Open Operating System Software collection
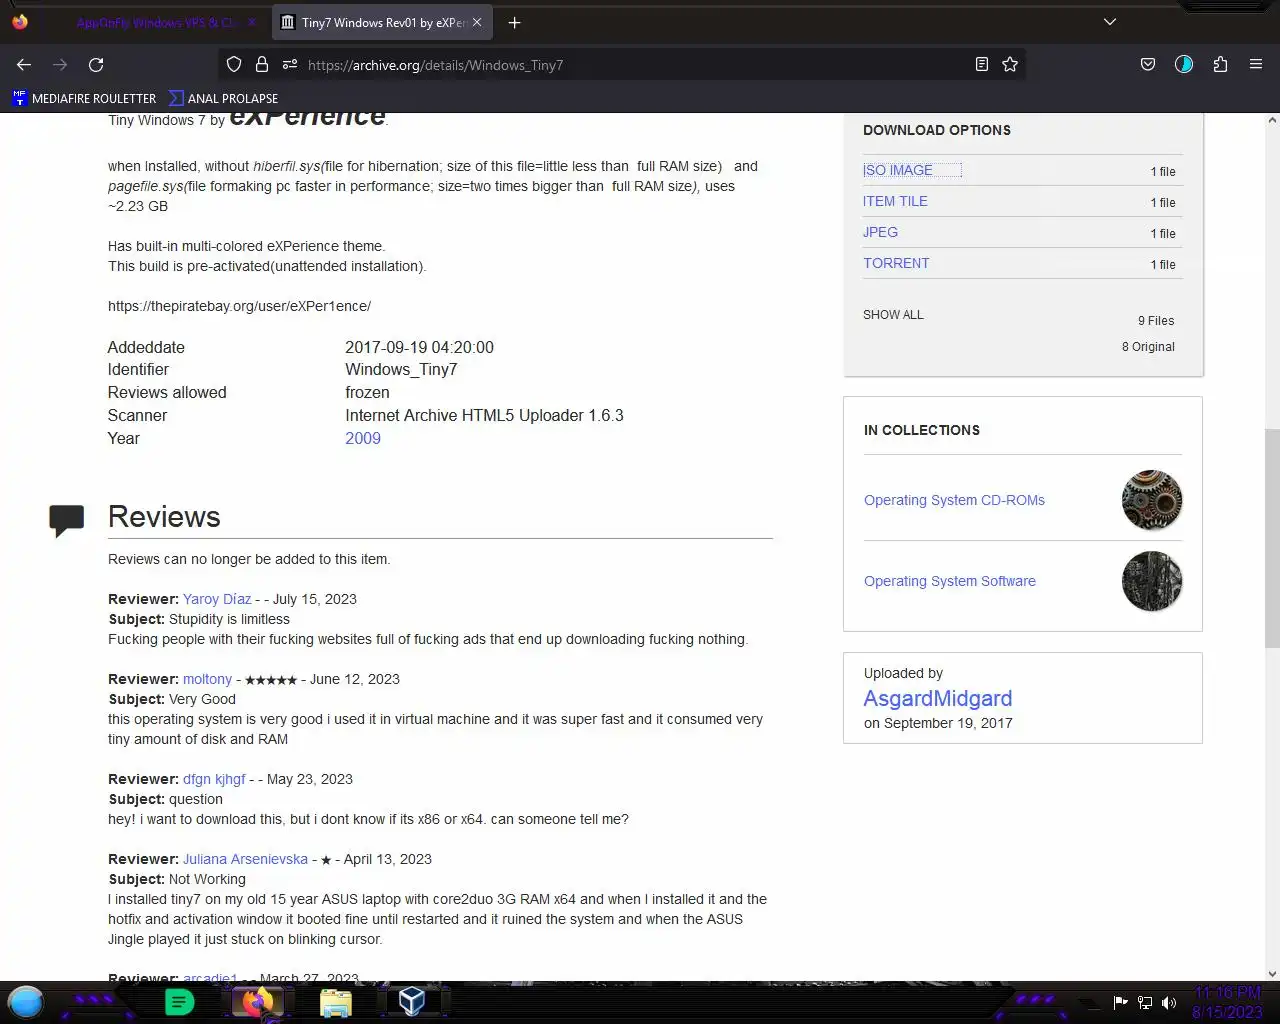Viewport: 1280px width, 1024px height. pos(950,581)
